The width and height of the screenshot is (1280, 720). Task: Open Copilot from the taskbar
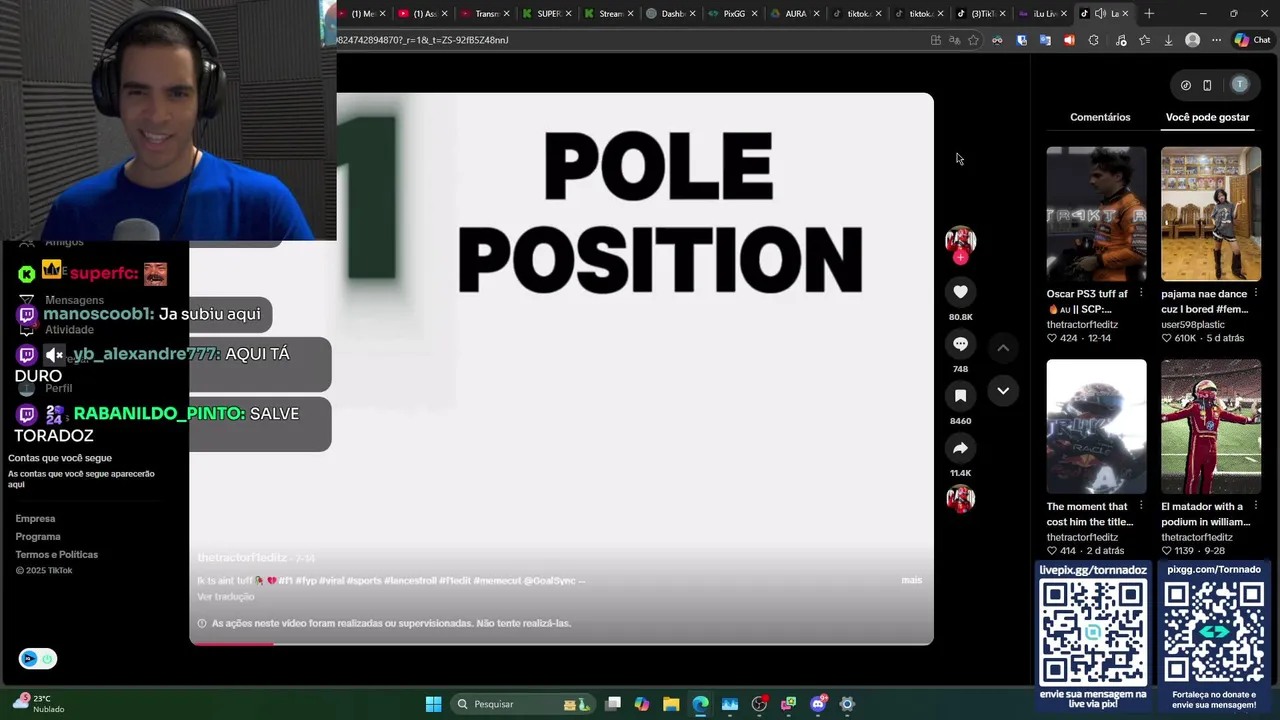(642, 704)
